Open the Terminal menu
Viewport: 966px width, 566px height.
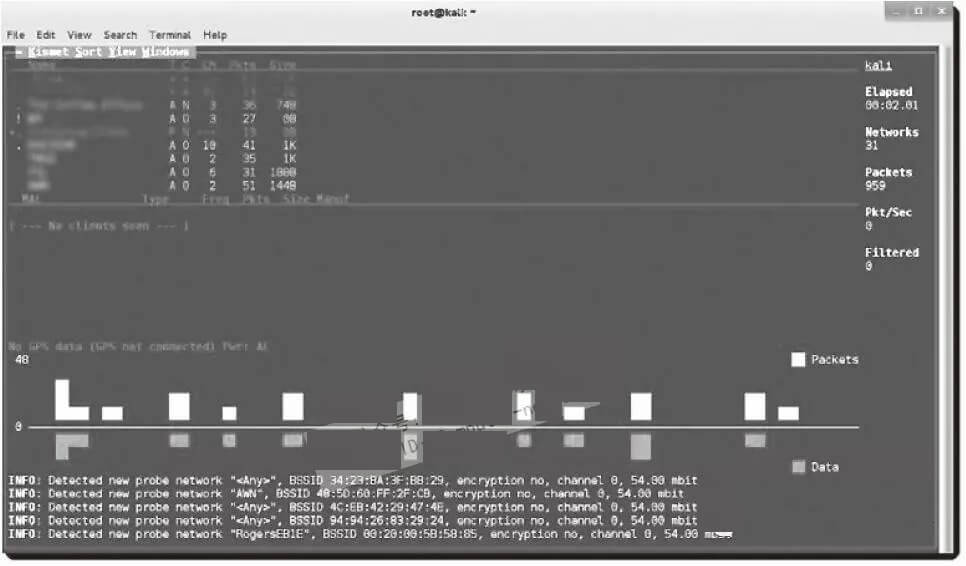click(170, 35)
